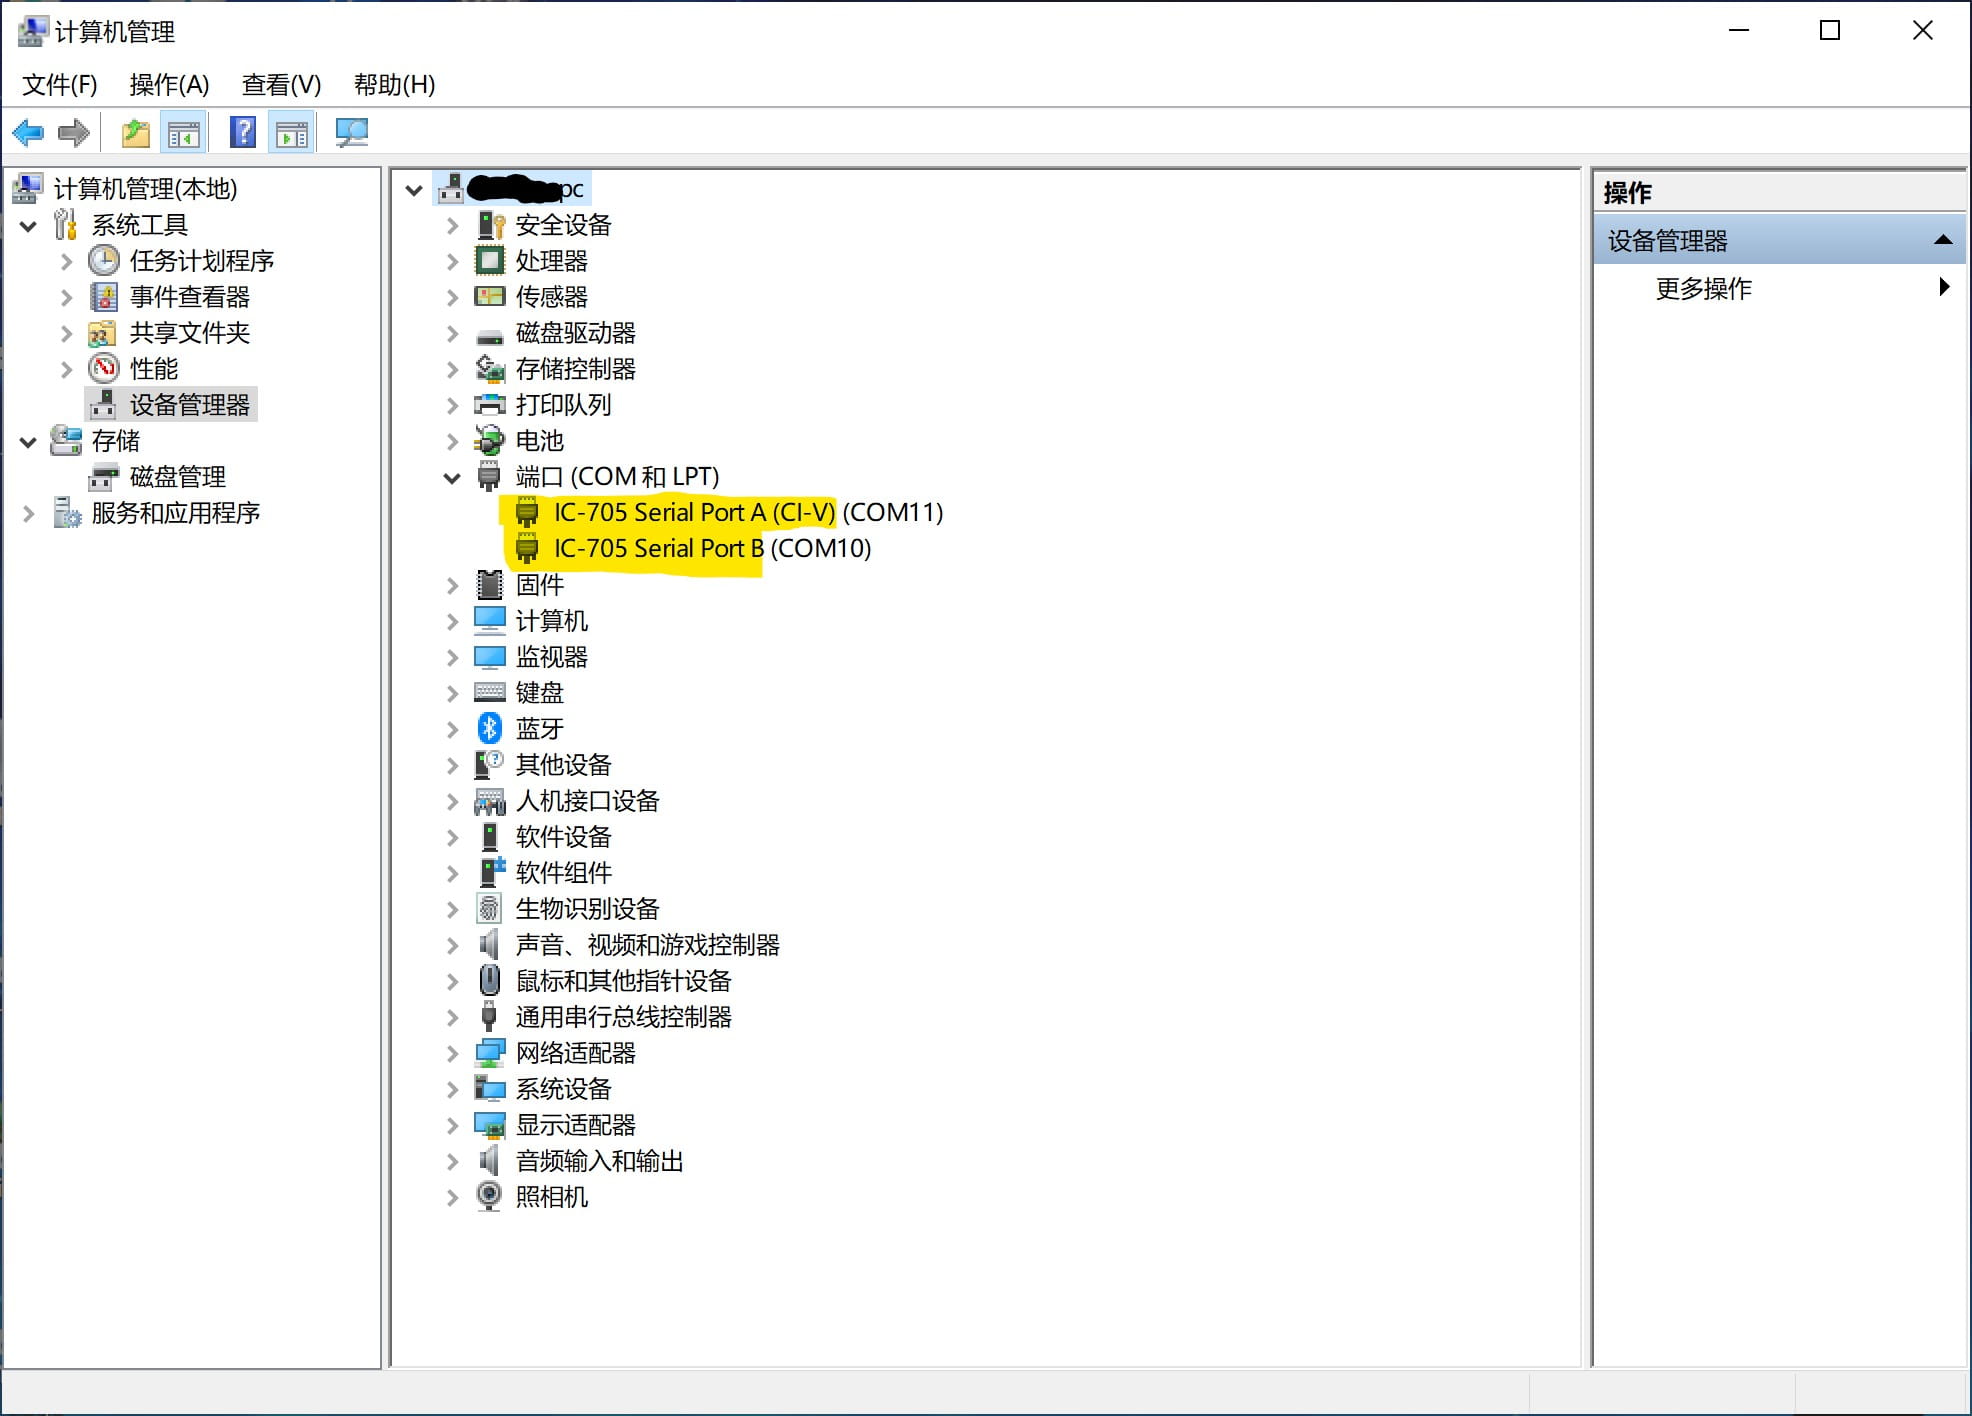Collapse the 系统工具 tree node
Viewport: 1972px width, 1416px height.
pyautogui.click(x=29, y=226)
